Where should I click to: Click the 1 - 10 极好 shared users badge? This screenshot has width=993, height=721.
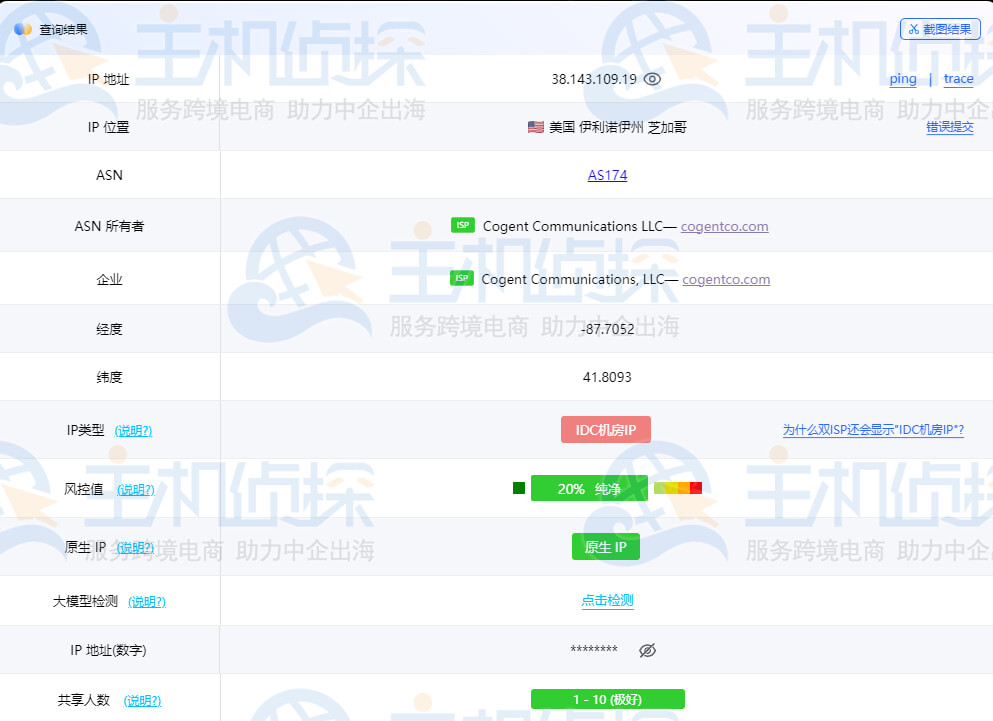[606, 699]
